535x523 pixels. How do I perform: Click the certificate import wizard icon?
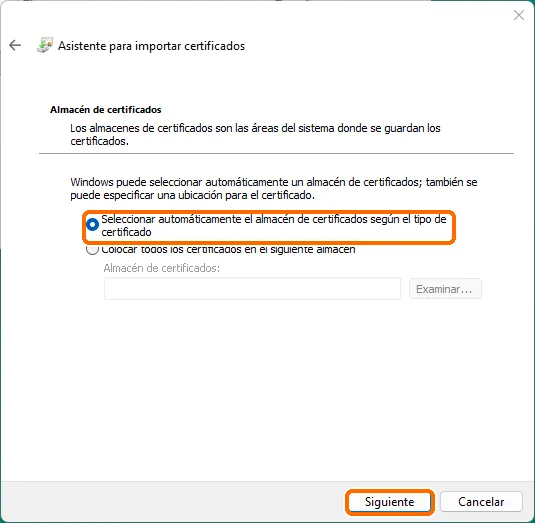pyautogui.click(x=45, y=45)
